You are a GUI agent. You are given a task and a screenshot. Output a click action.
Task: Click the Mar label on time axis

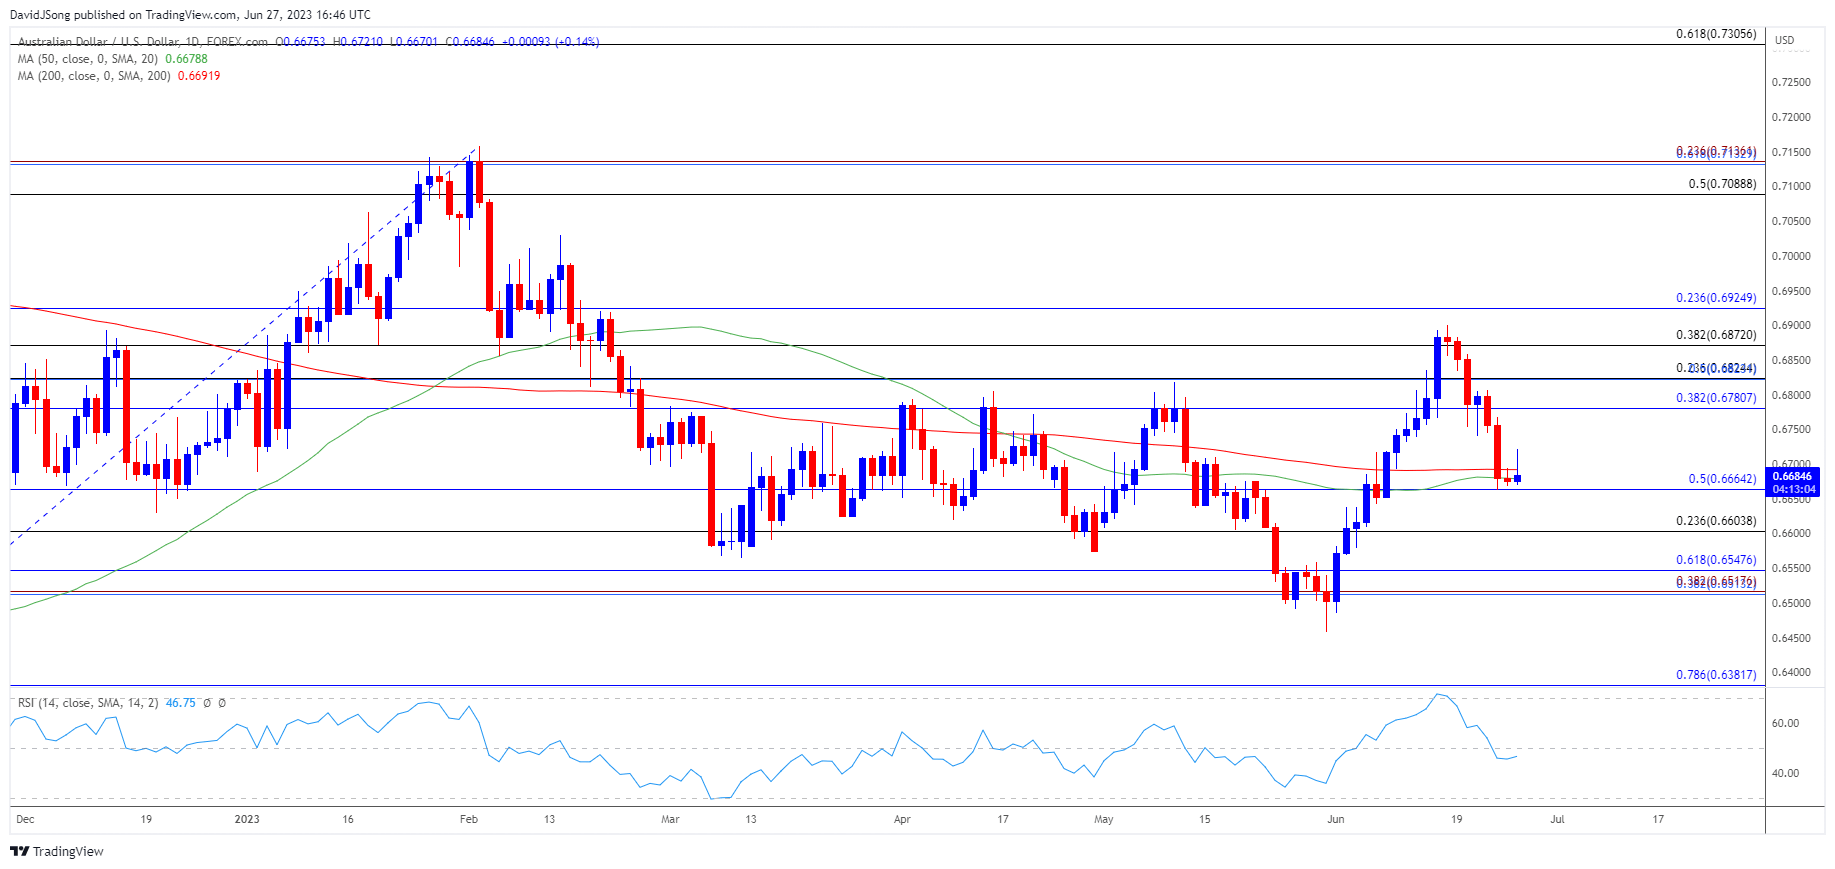coord(670,819)
